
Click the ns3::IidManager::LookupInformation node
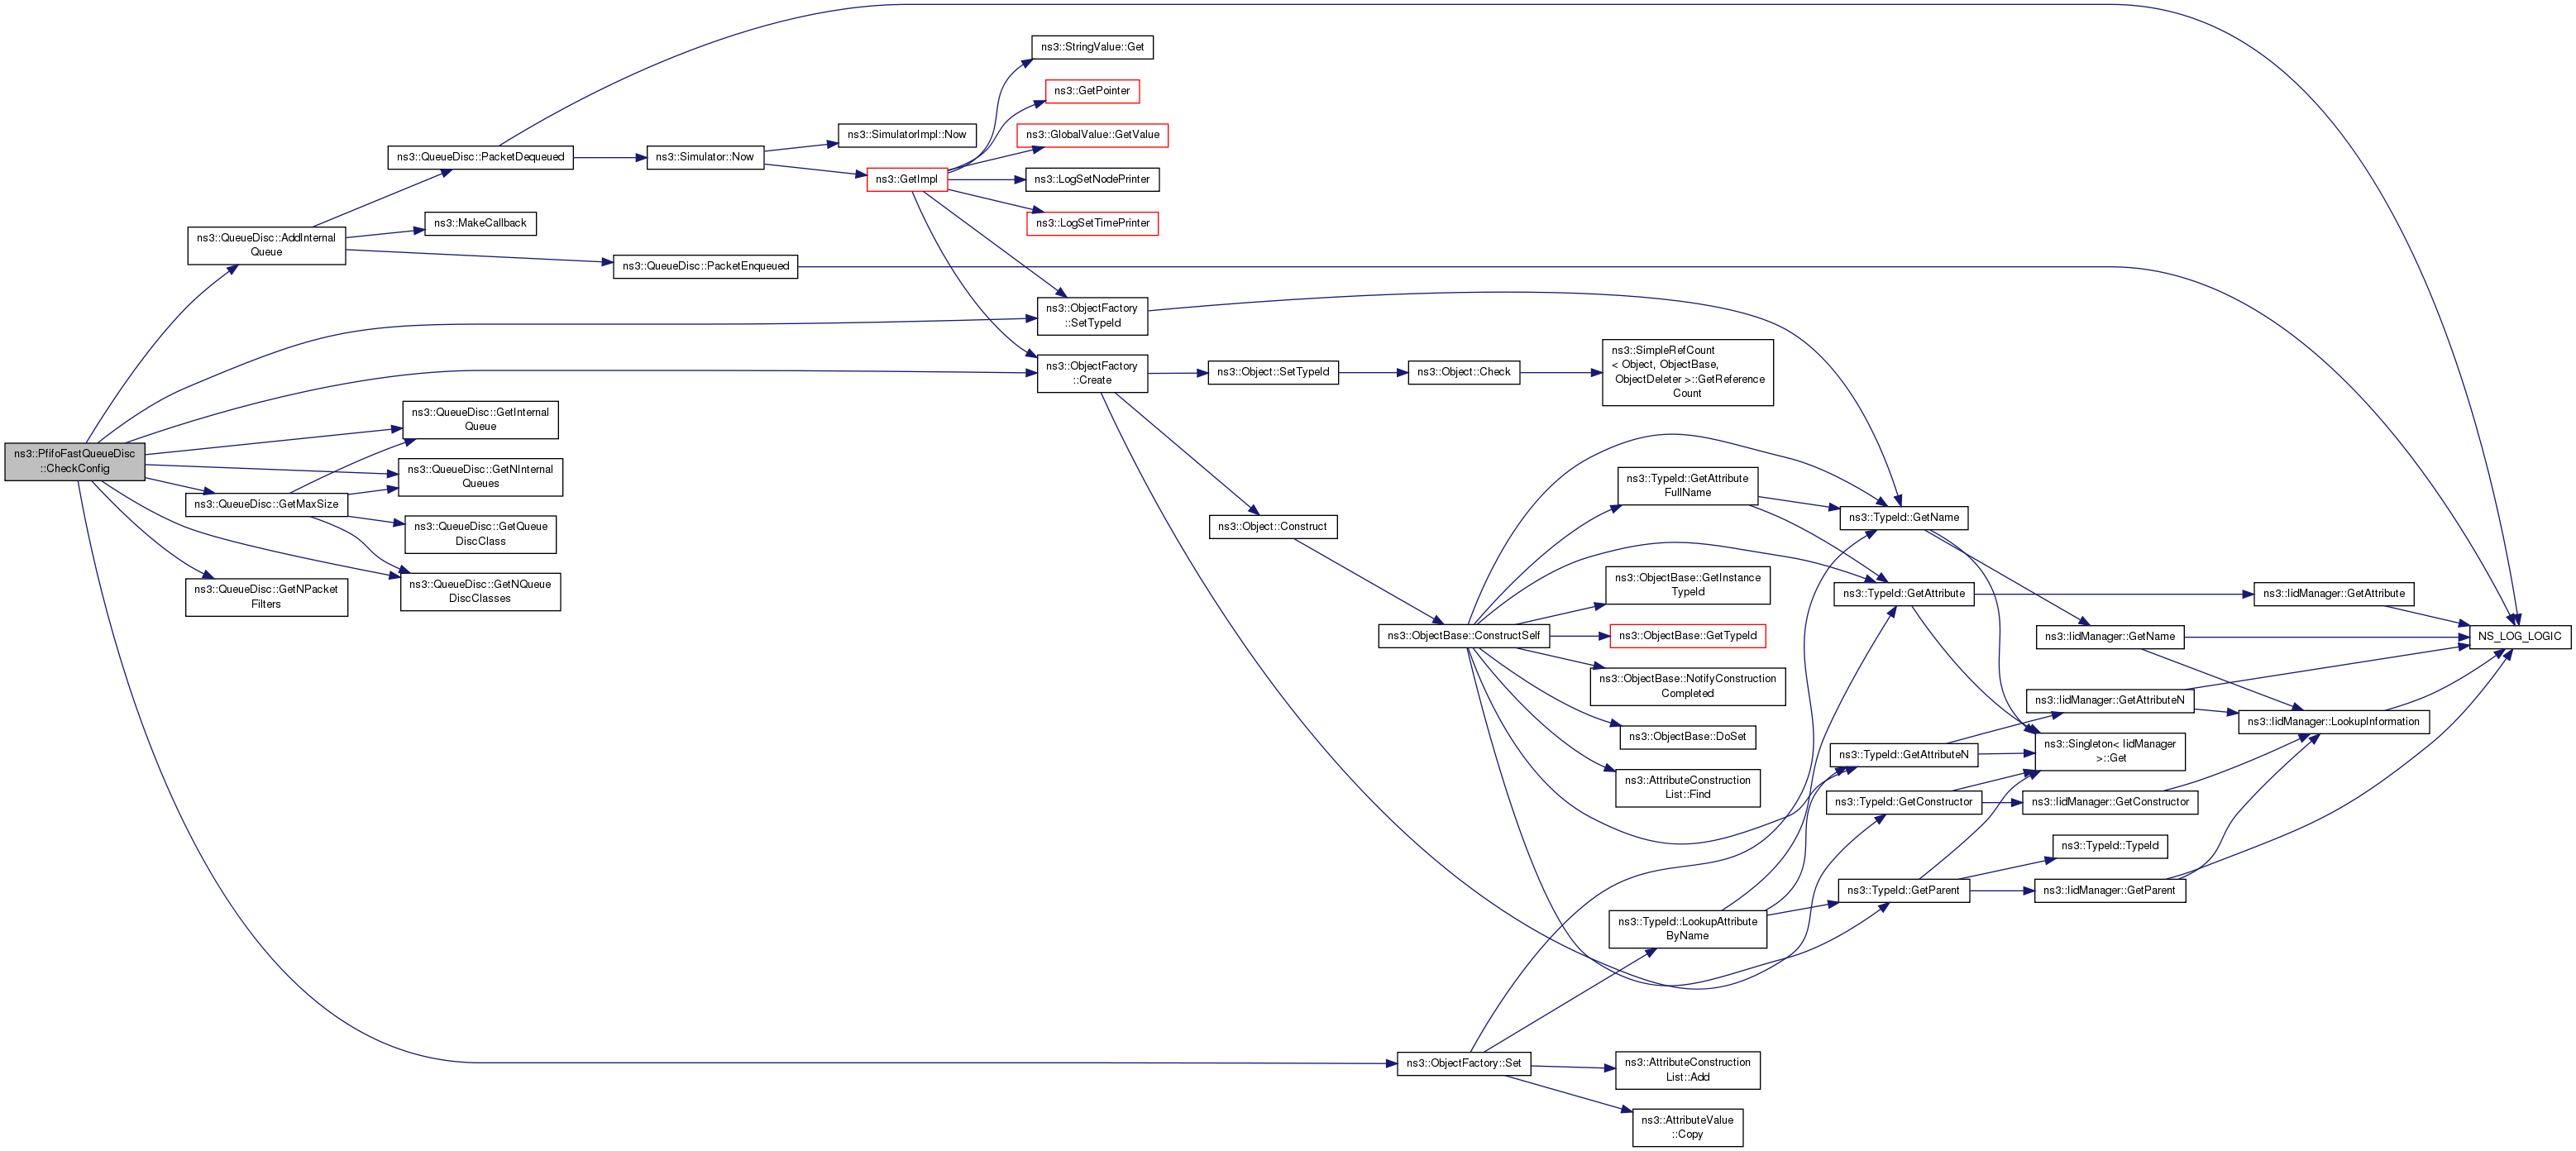pyautogui.click(x=2333, y=722)
